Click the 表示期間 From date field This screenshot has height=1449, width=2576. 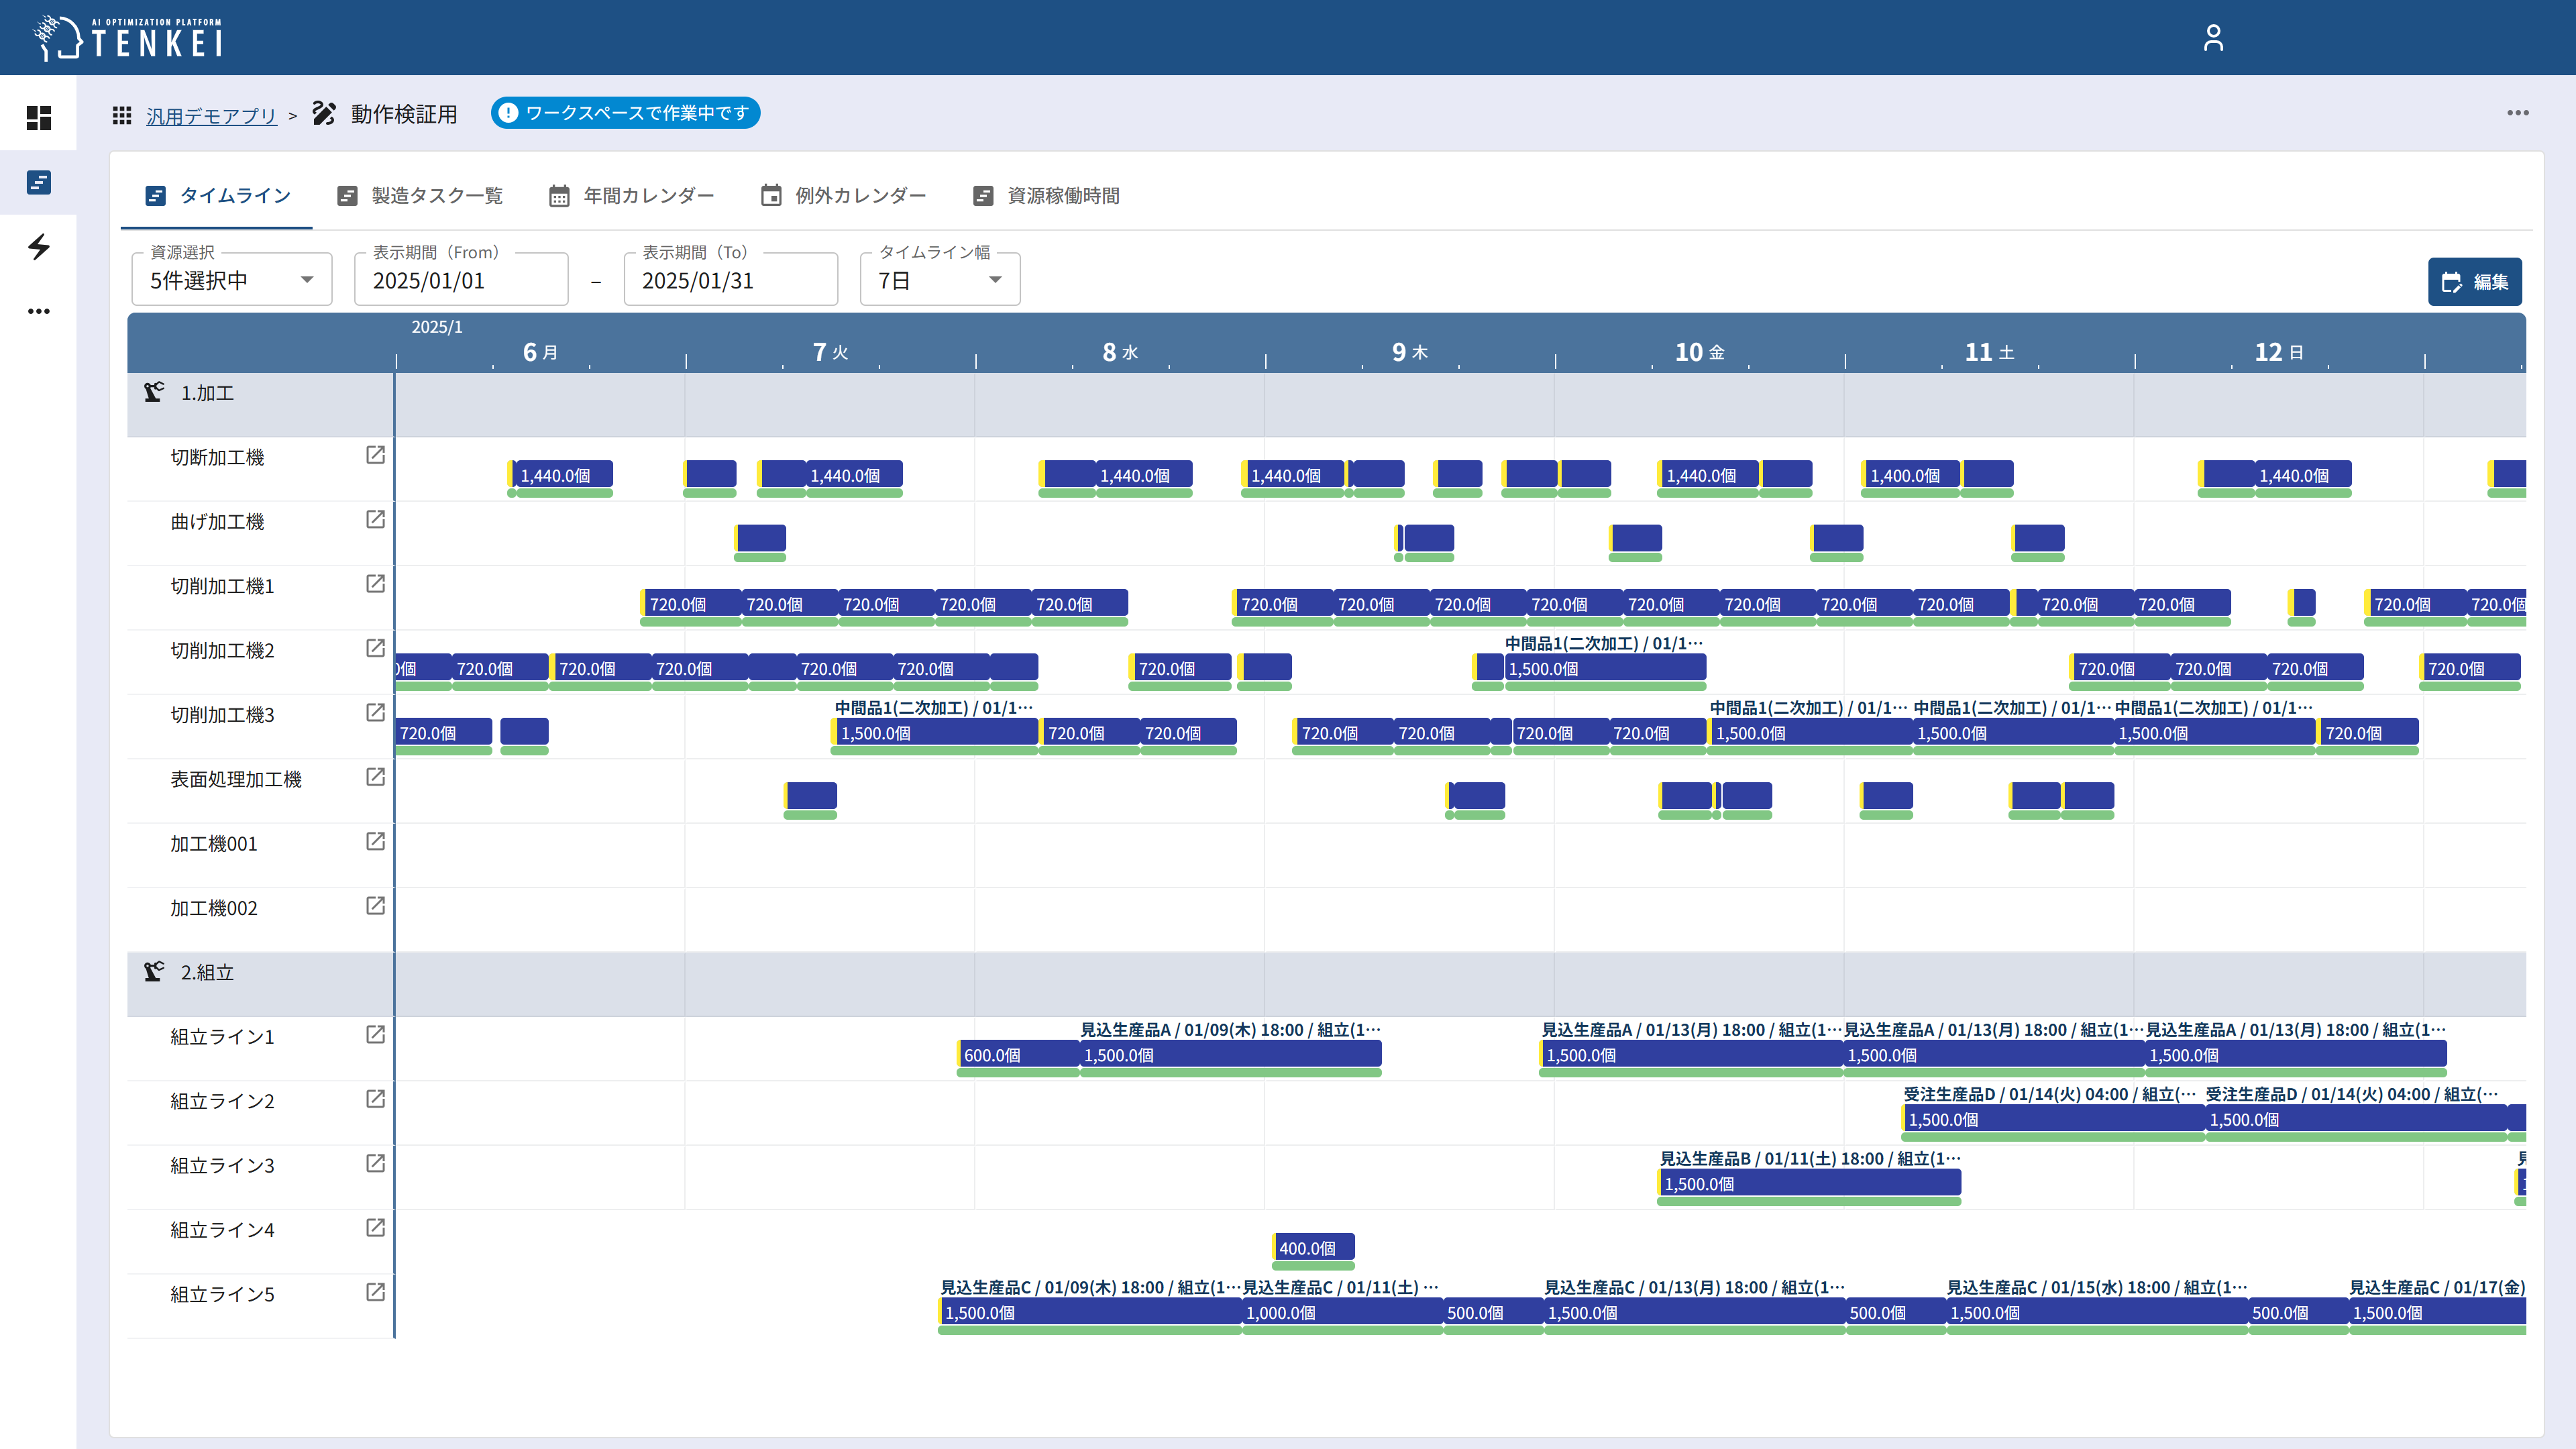pyautogui.click(x=461, y=281)
